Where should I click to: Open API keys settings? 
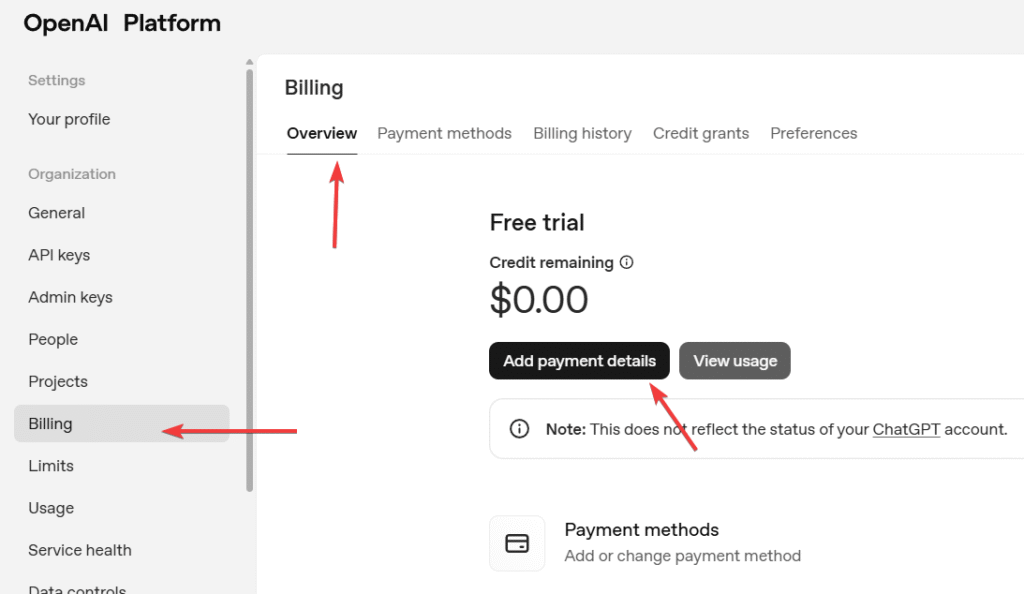pyautogui.click(x=59, y=255)
